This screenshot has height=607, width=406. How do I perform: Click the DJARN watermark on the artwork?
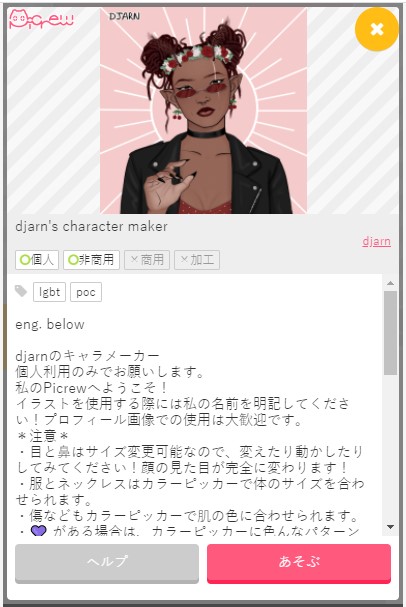125,16
